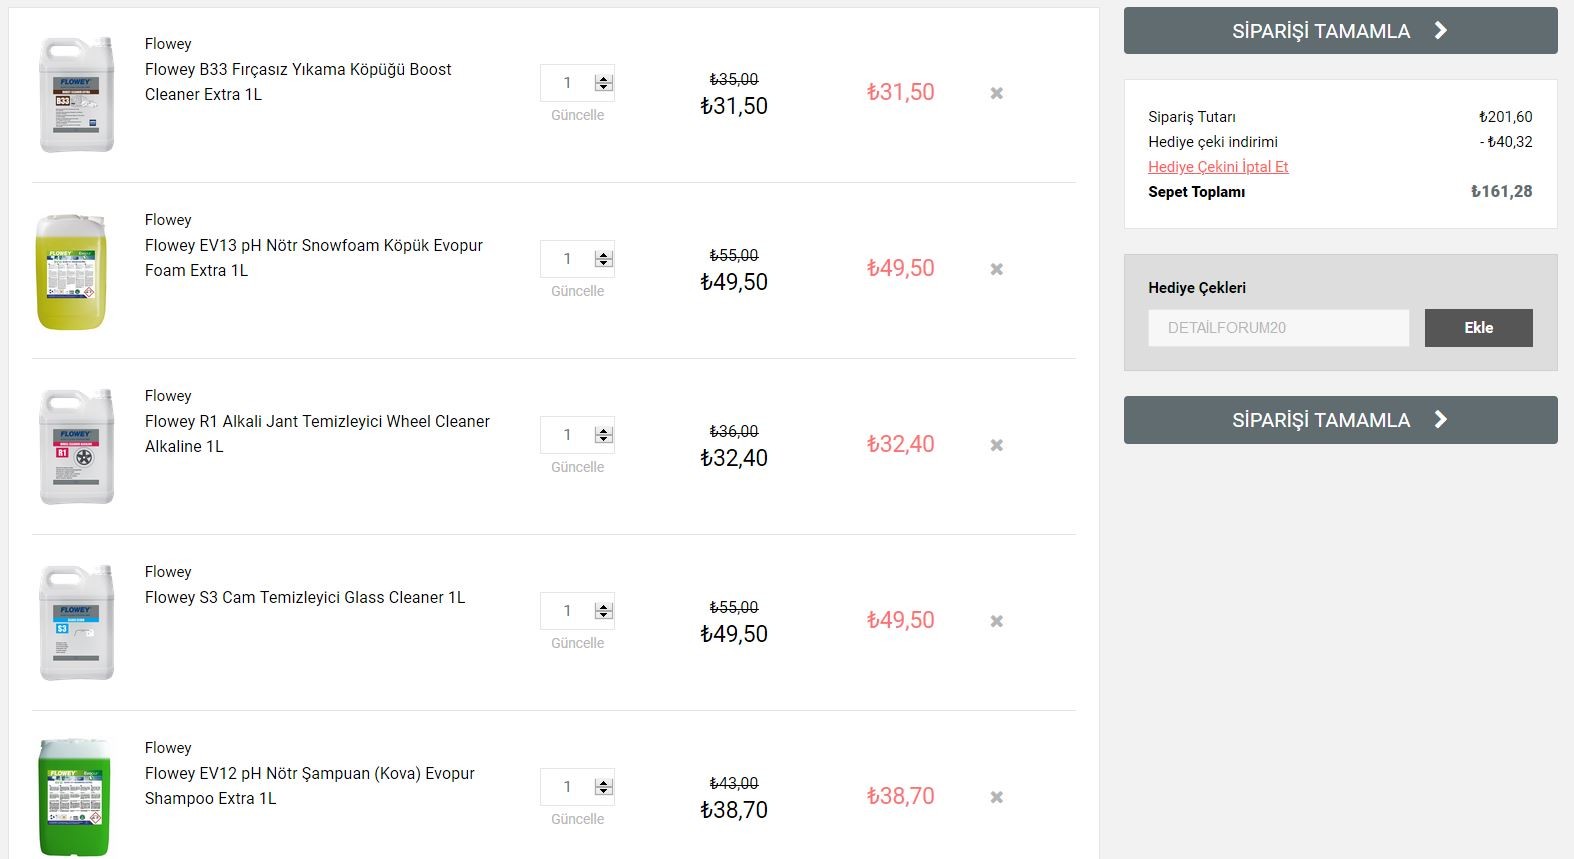Open the EV12 Shampoo product image

tap(72, 797)
